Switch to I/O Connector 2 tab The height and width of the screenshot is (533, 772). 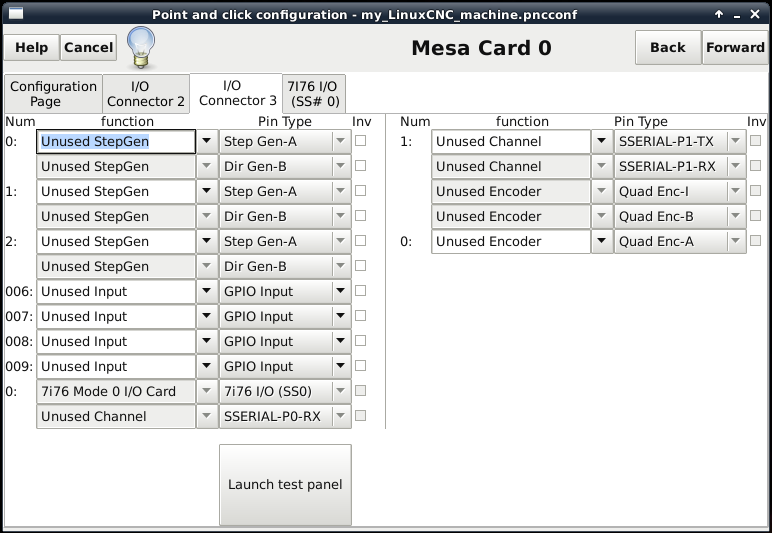(146, 94)
